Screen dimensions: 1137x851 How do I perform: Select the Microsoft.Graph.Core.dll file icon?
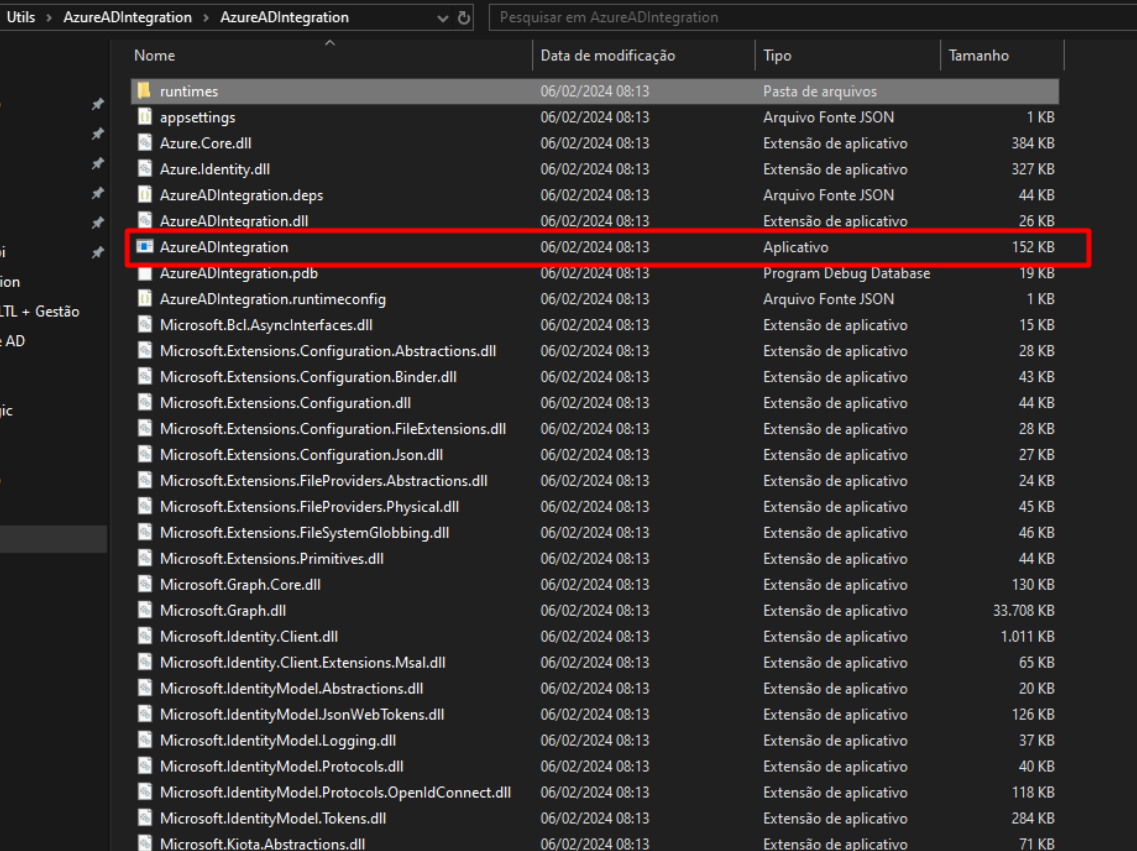pos(145,584)
